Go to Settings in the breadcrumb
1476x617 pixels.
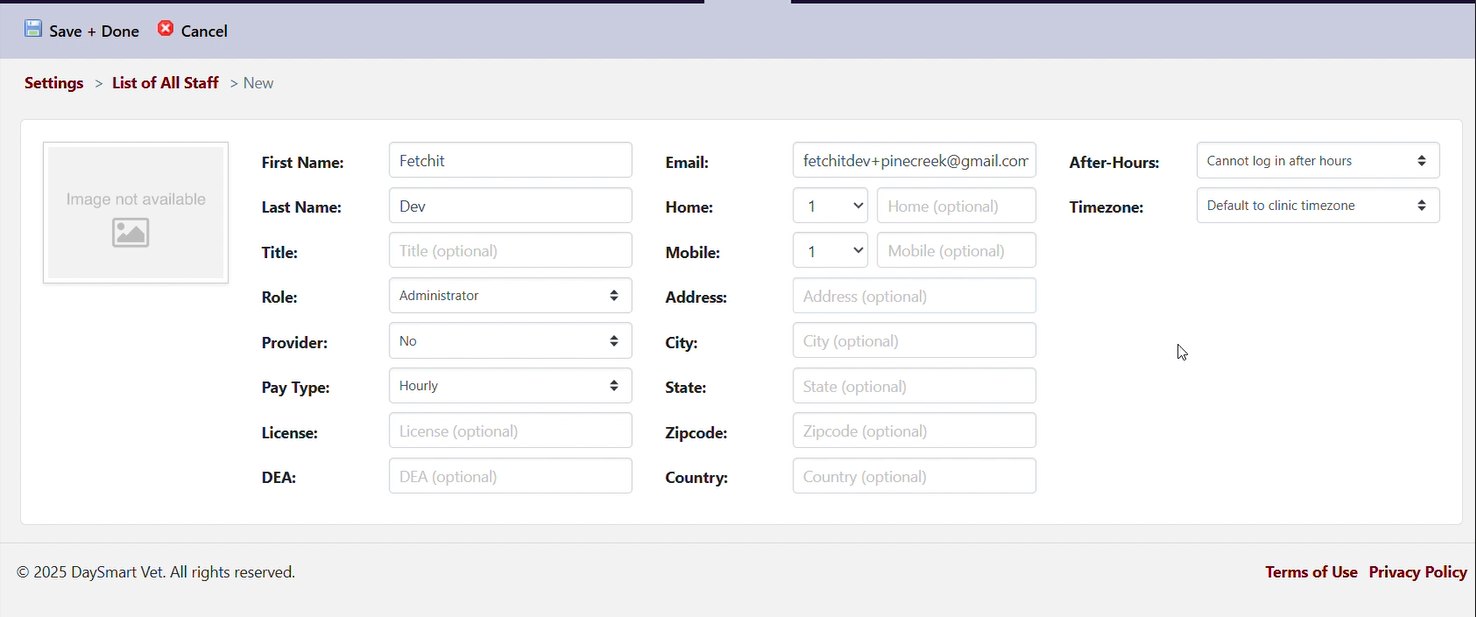tap(54, 83)
